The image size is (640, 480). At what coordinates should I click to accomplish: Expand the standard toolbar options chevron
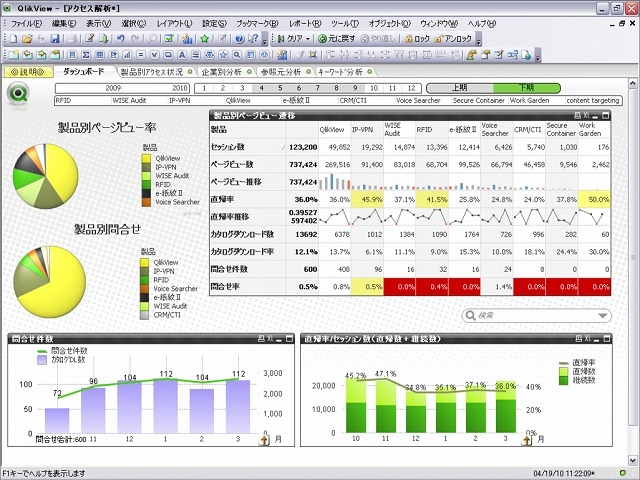coord(264,40)
